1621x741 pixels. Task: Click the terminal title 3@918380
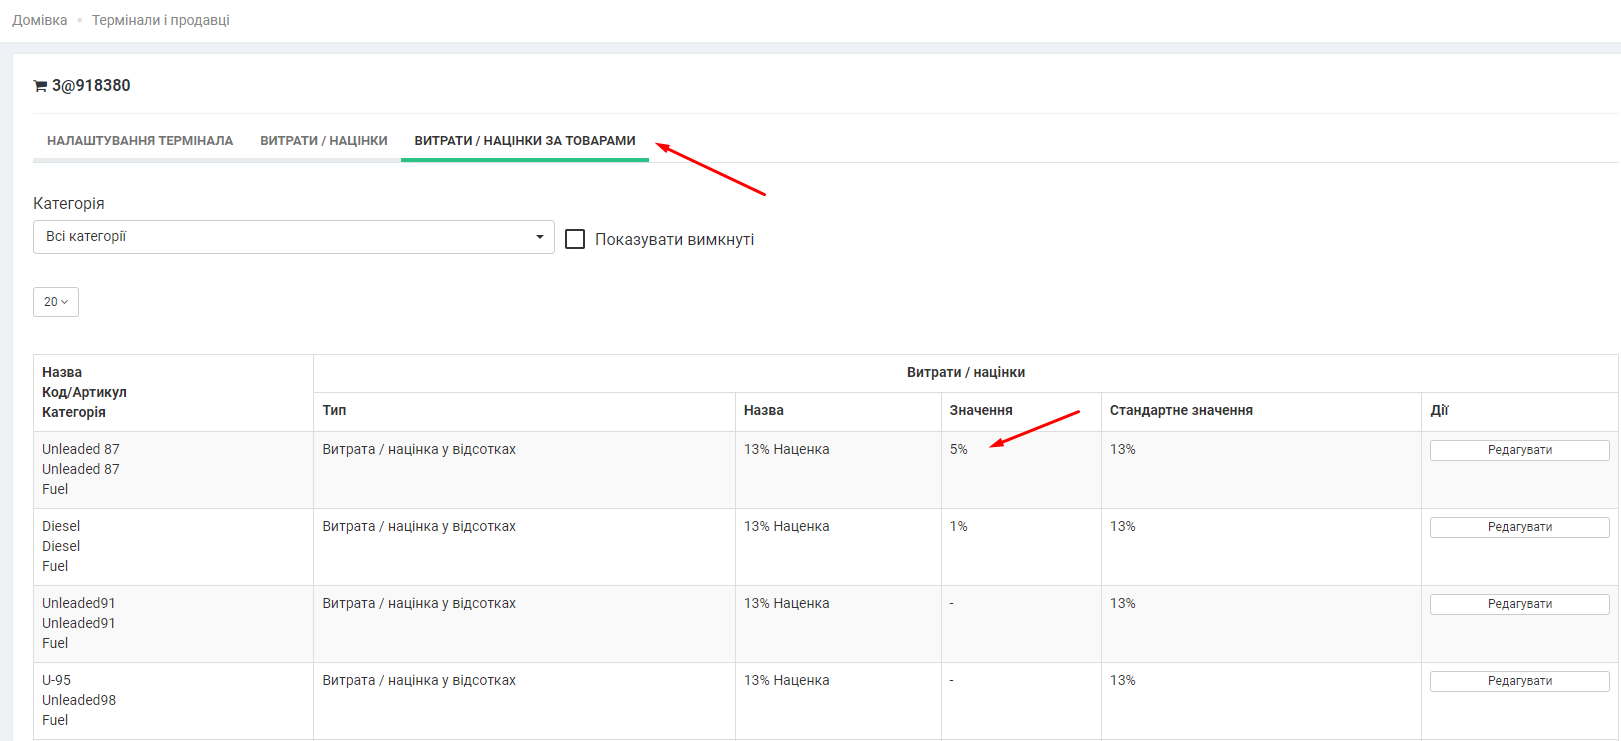pos(91,86)
